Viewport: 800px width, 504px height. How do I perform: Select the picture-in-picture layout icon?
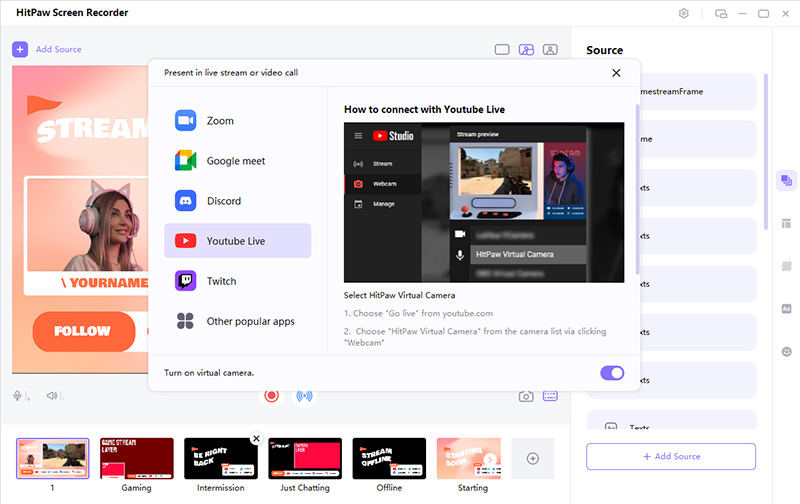[x=526, y=49]
